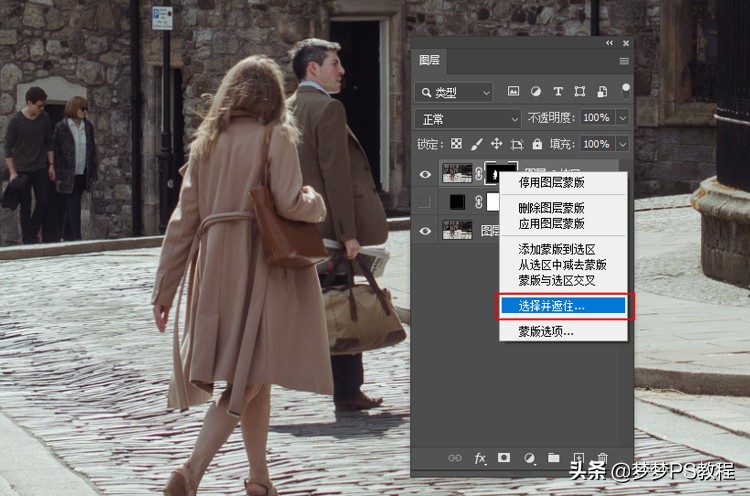750x496 pixels.
Task: Click the lock transparent pixels icon
Action: click(x=457, y=144)
